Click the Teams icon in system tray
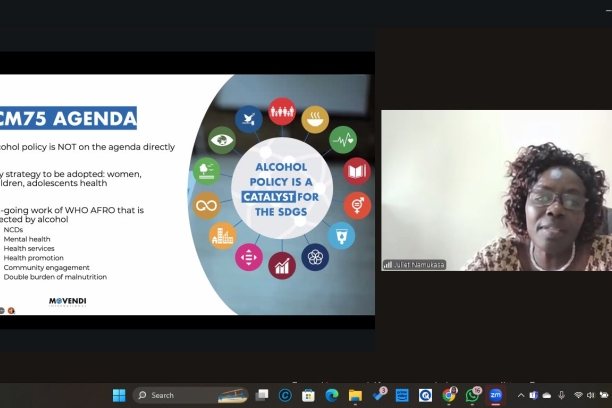This screenshot has width=612, height=408. pos(533,395)
